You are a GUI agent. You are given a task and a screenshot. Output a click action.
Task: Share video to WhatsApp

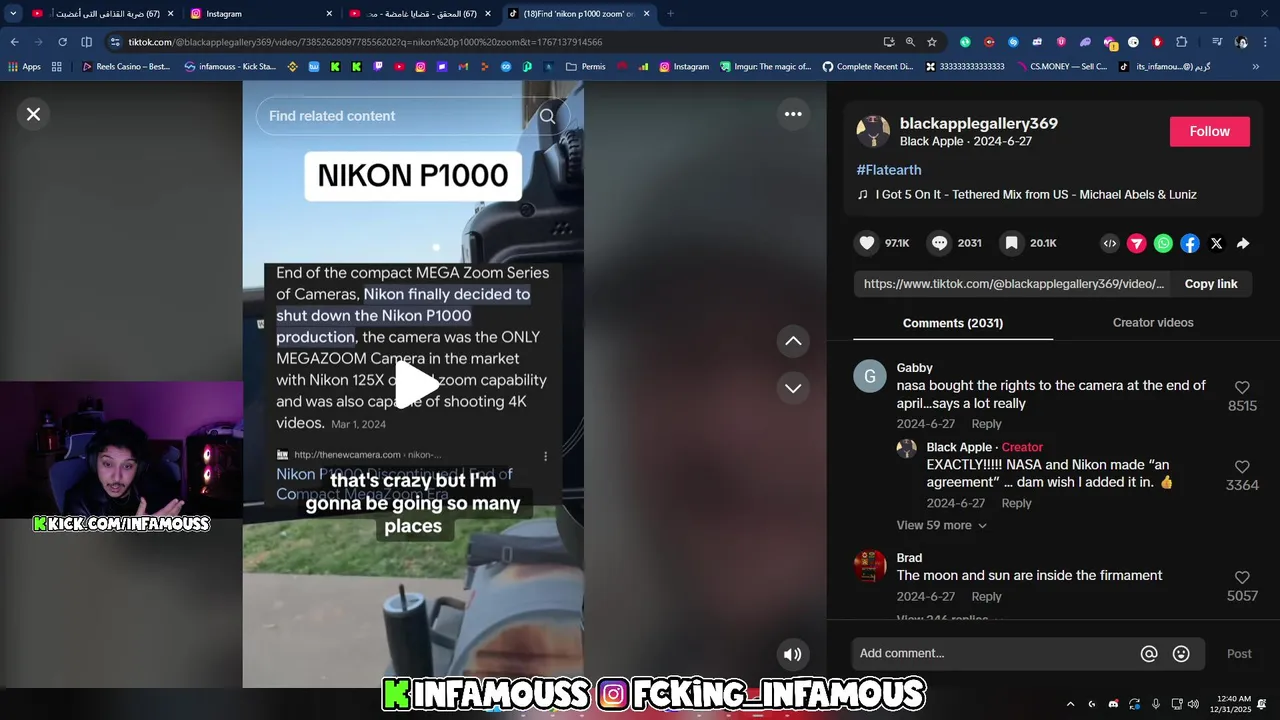click(x=1163, y=243)
